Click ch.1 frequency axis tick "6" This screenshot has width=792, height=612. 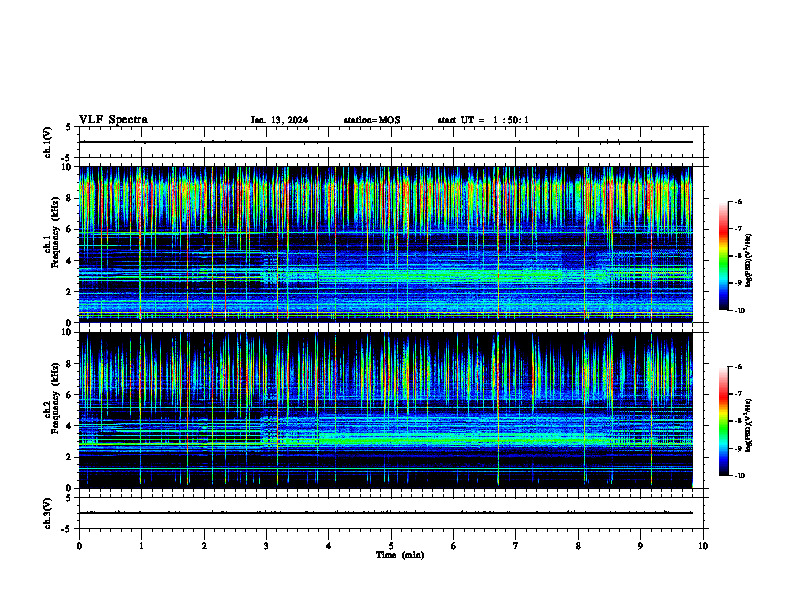[69, 229]
